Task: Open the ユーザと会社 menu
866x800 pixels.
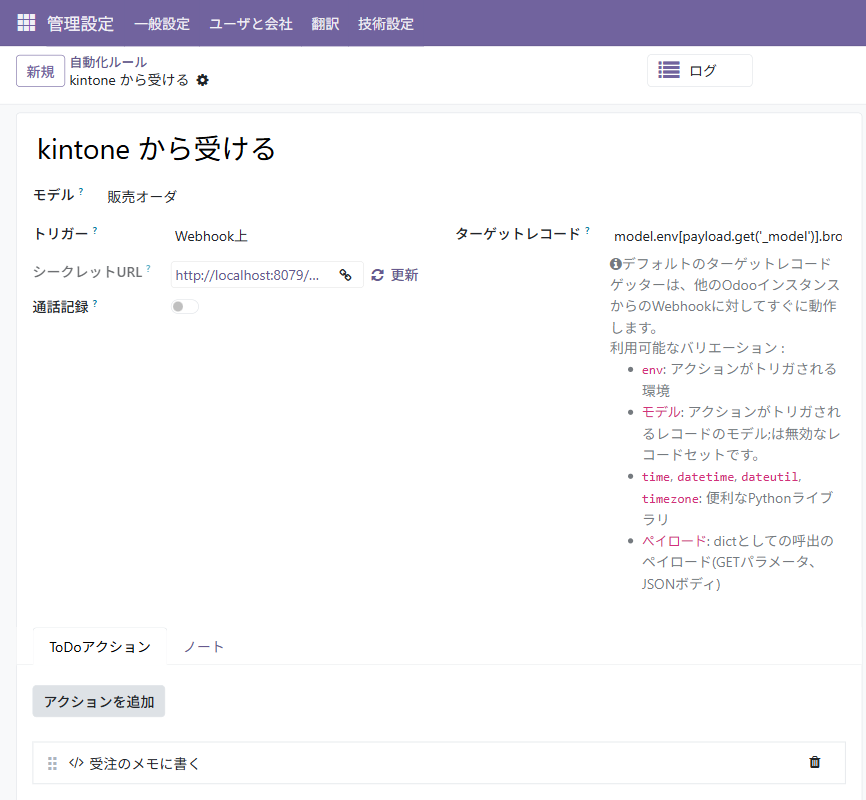Action: click(251, 24)
